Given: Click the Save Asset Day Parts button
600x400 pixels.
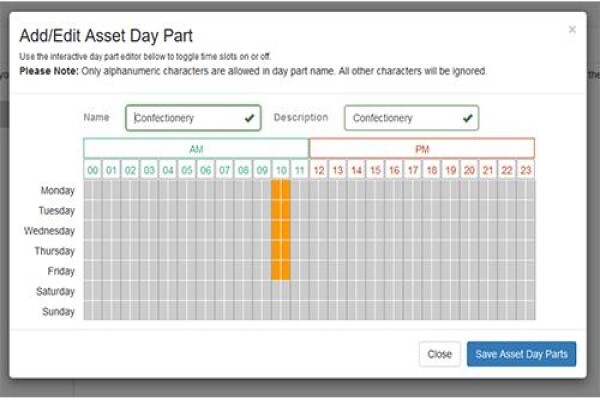Looking at the screenshot, I should tap(521, 354).
